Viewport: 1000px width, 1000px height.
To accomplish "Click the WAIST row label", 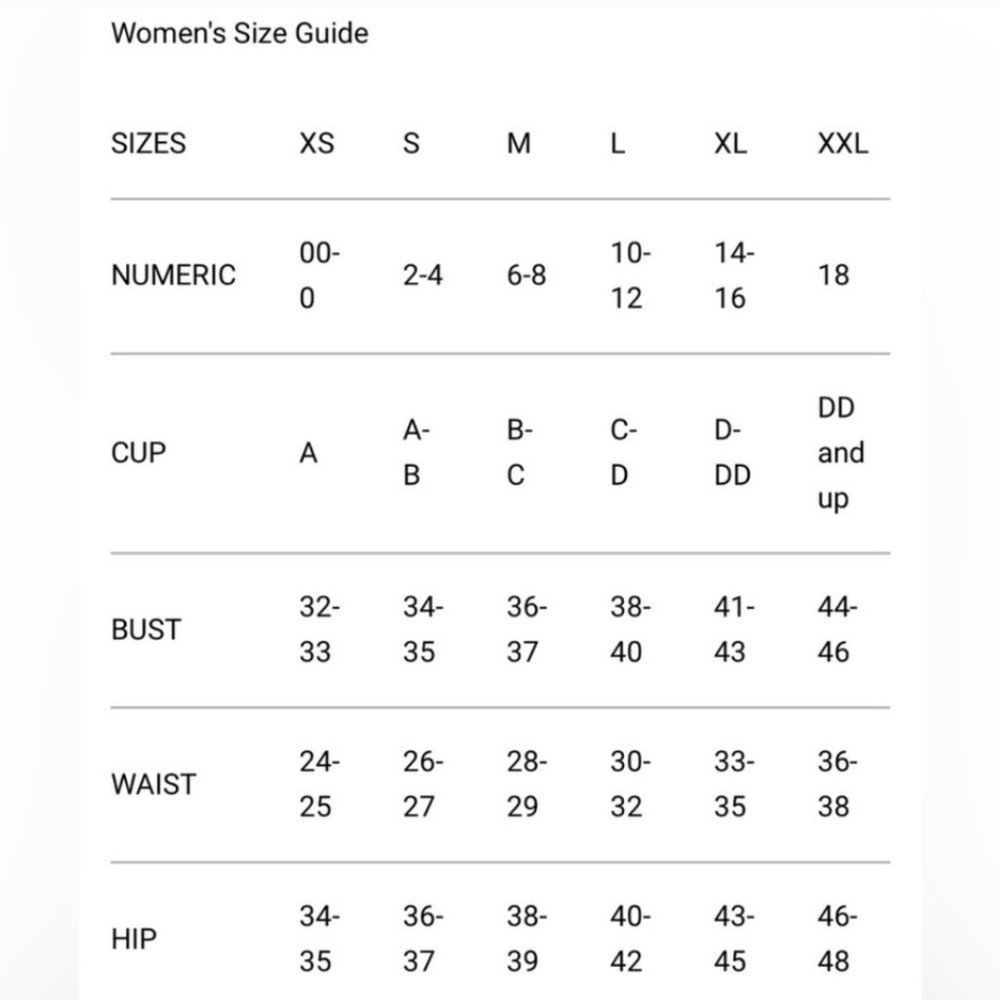I will coord(154,785).
